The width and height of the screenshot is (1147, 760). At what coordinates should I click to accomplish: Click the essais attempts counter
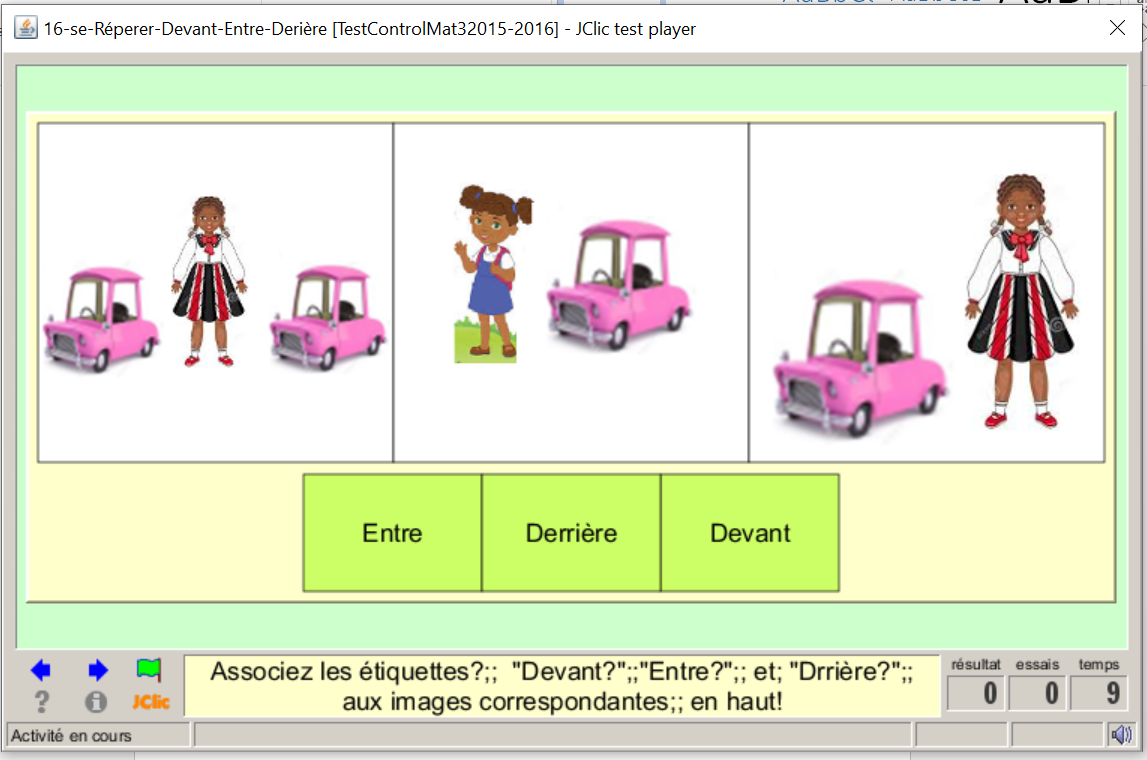pyautogui.click(x=1038, y=692)
